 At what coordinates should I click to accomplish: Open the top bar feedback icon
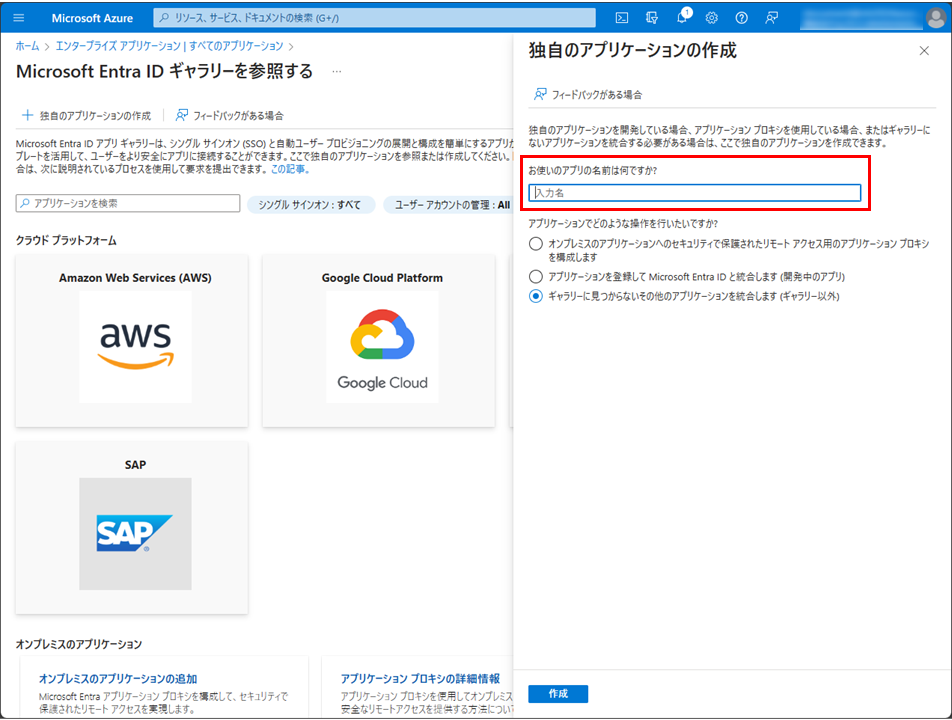pyautogui.click(x=771, y=17)
